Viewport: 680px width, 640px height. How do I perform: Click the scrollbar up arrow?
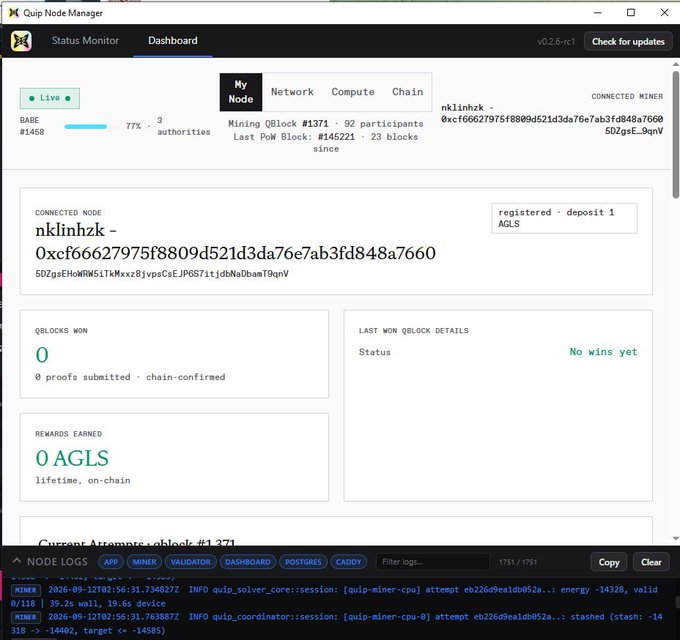676,64
